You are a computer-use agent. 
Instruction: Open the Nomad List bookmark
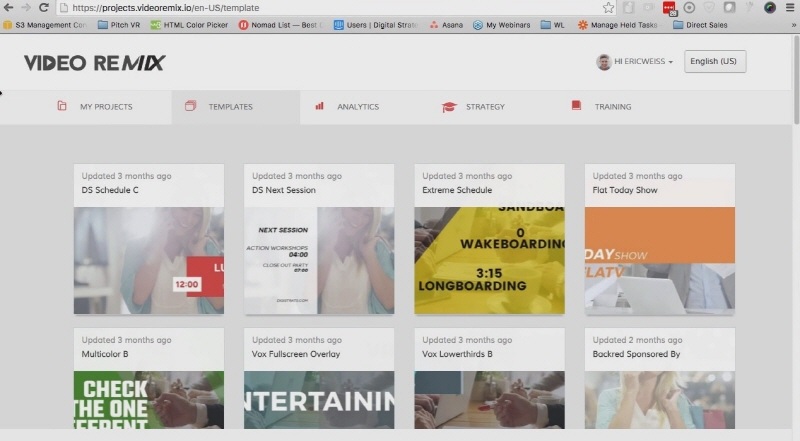[280, 25]
